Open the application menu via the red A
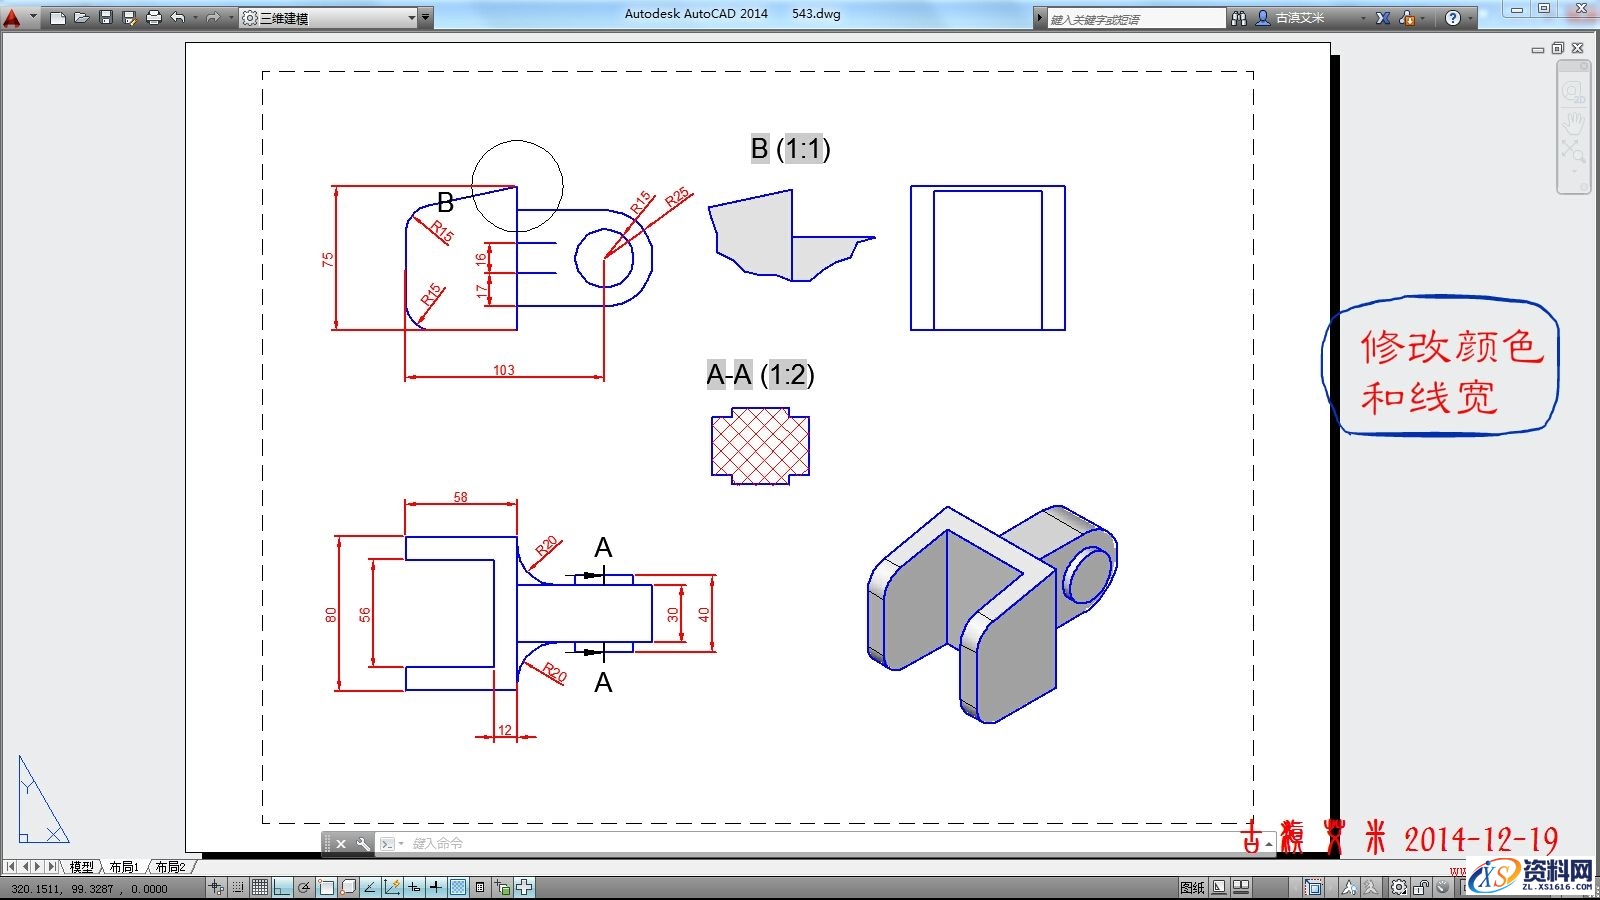This screenshot has height=900, width=1600. pyautogui.click(x=13, y=17)
